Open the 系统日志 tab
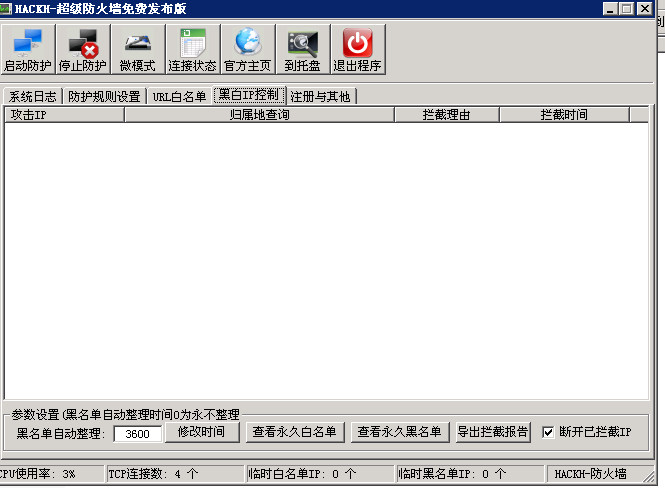The width and height of the screenshot is (665, 488). [x=33, y=96]
